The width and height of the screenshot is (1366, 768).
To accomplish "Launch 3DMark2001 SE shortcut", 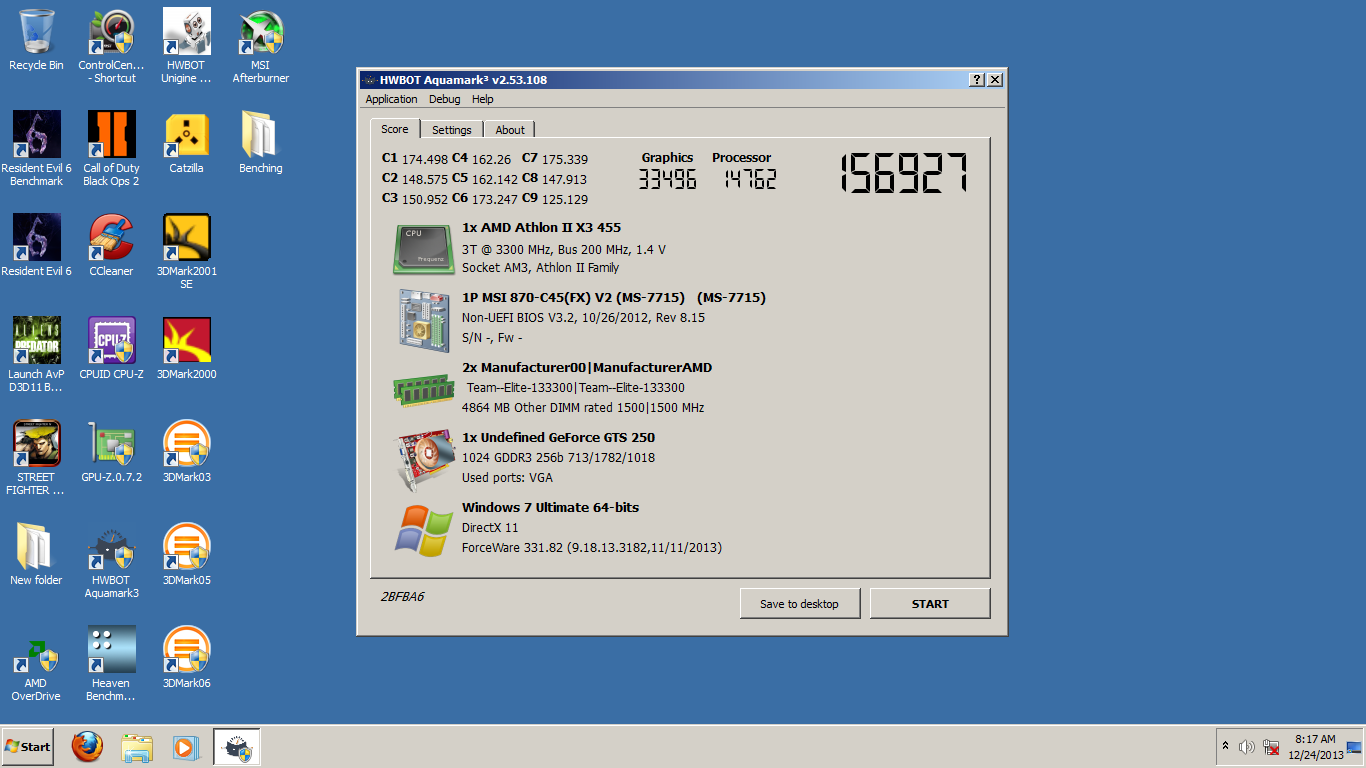I will [x=186, y=251].
